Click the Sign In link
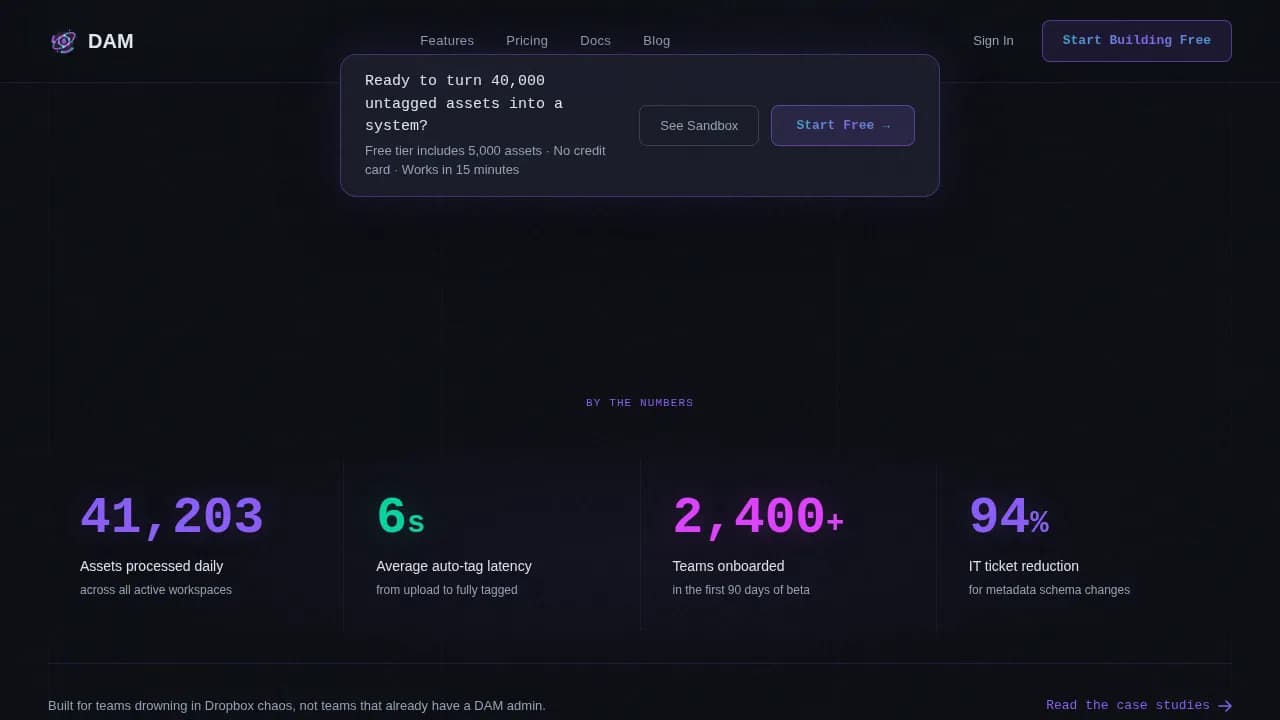Viewport: 1280px width, 720px height. point(993,41)
